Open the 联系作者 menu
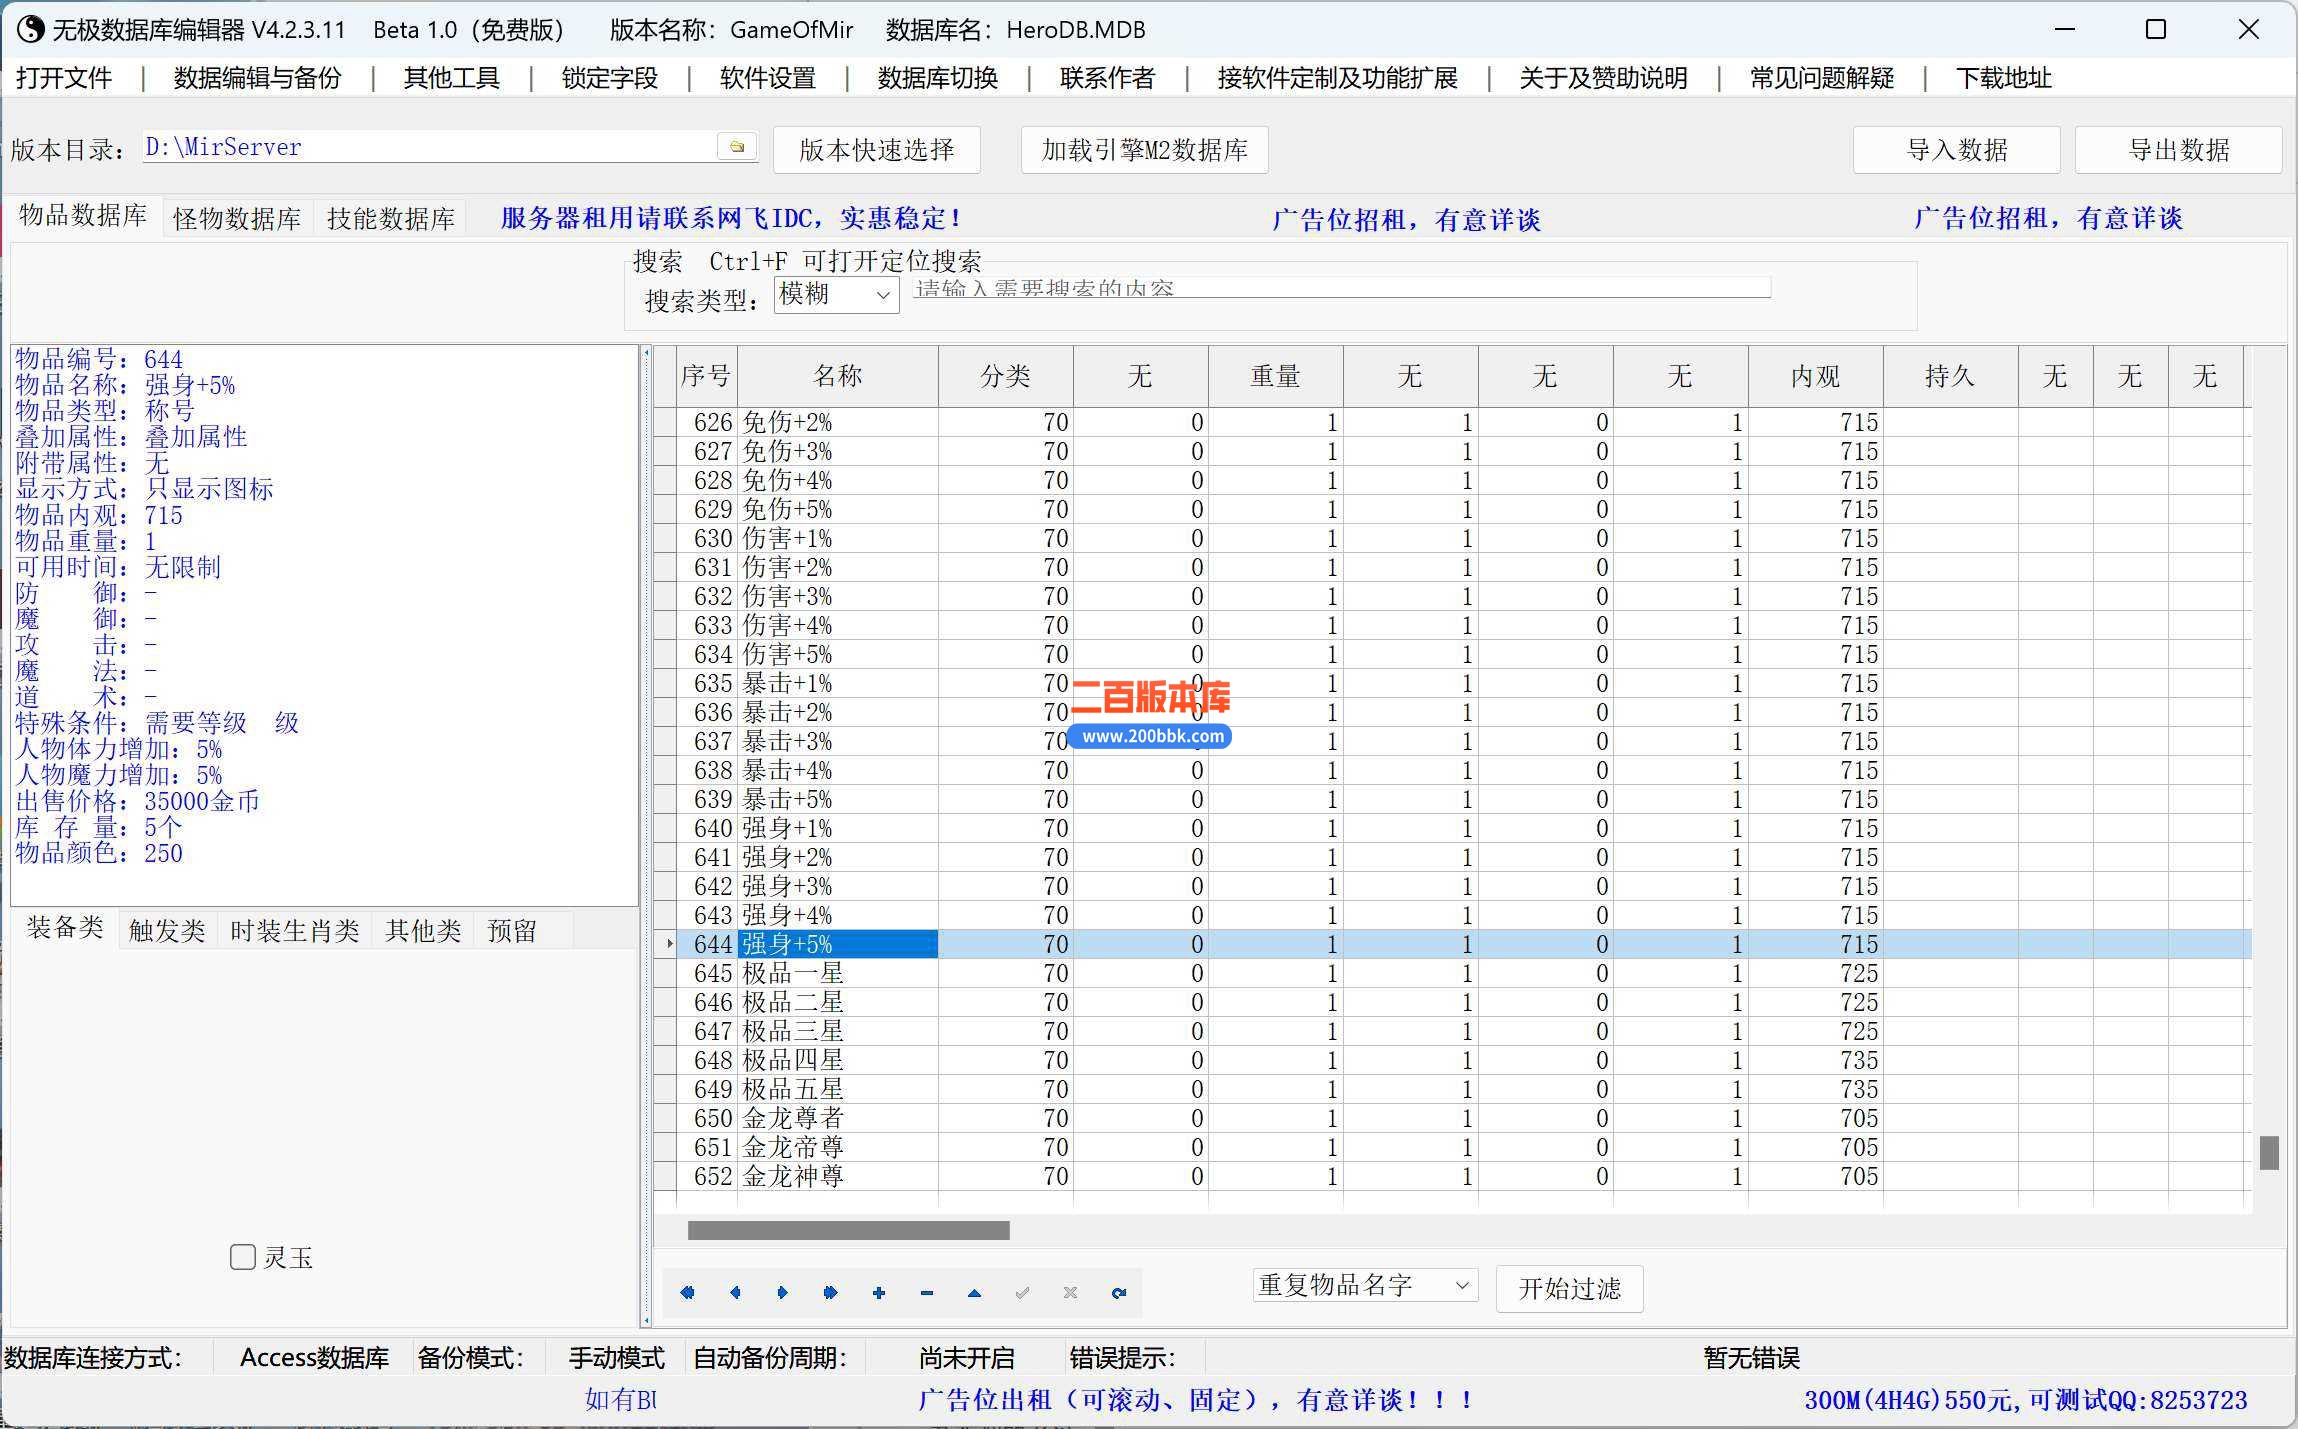The width and height of the screenshot is (2298, 1429). click(x=1107, y=78)
